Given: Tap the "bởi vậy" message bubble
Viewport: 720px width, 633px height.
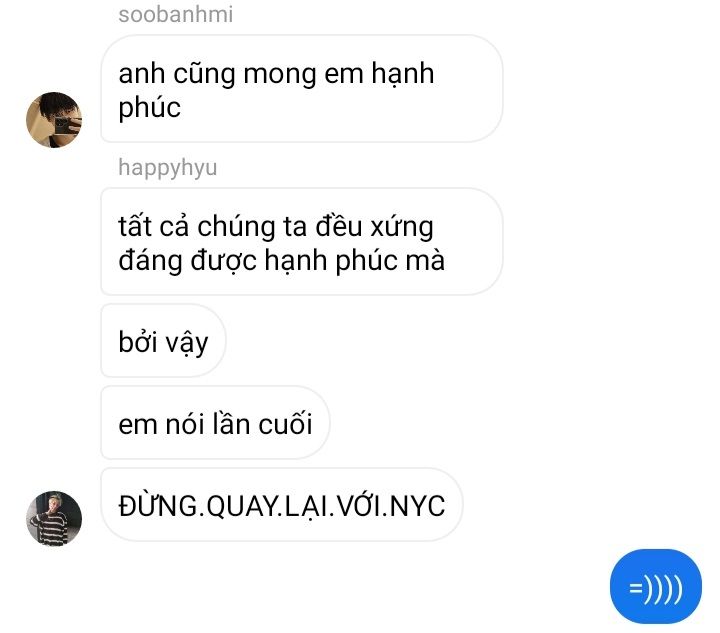Looking at the screenshot, I should [x=163, y=341].
